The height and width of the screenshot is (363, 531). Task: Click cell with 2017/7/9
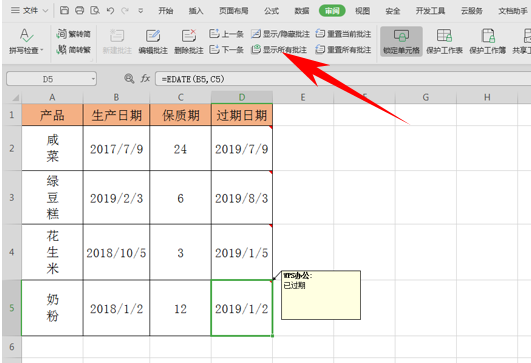116,148
